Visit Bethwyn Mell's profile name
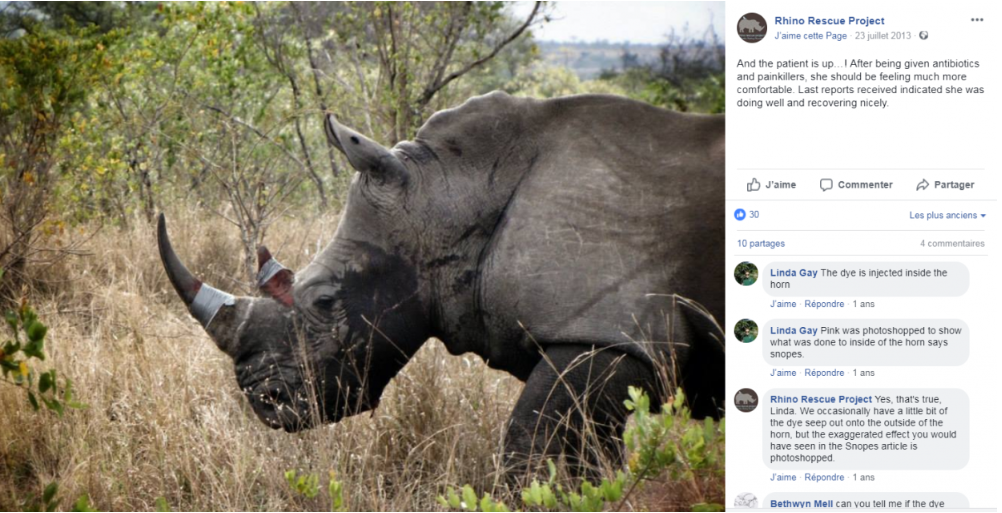1002x513 pixels. click(801, 503)
